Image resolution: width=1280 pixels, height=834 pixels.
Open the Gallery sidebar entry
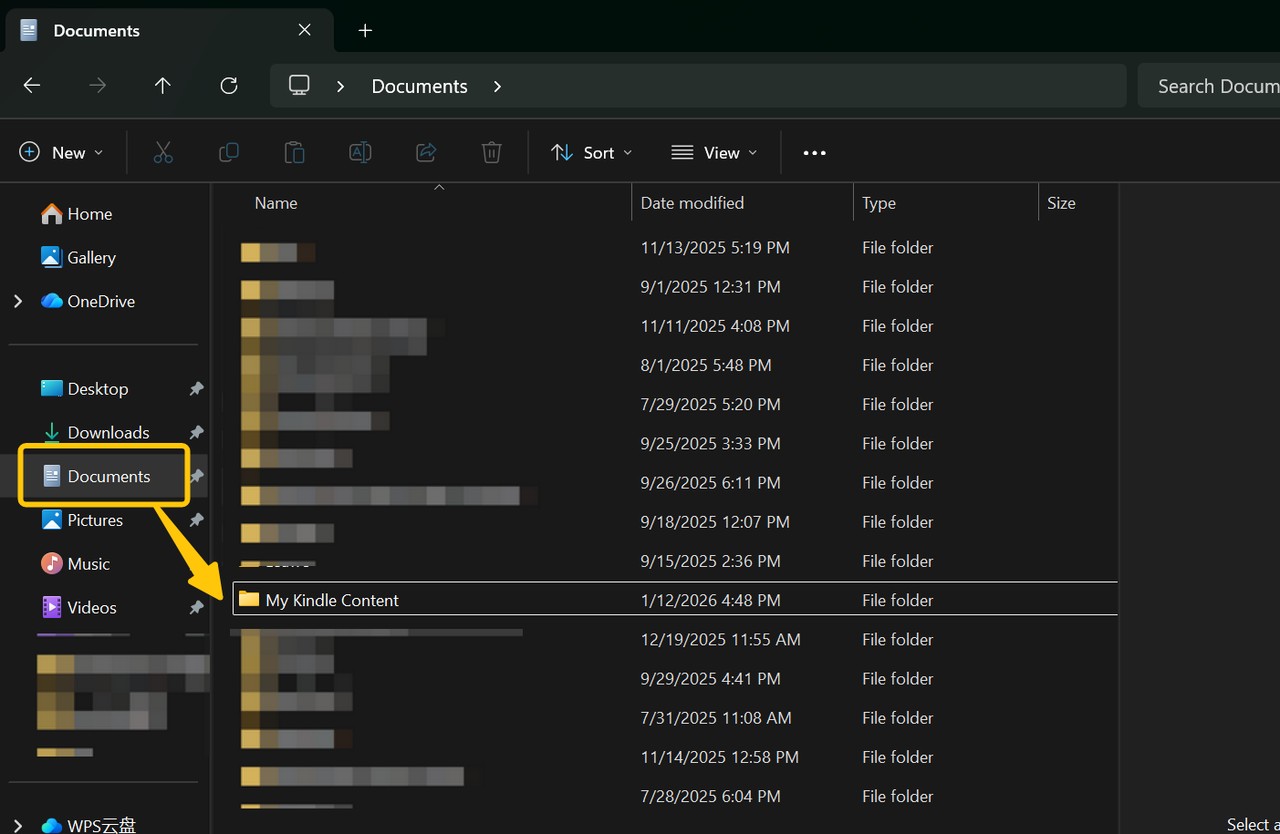pos(90,257)
